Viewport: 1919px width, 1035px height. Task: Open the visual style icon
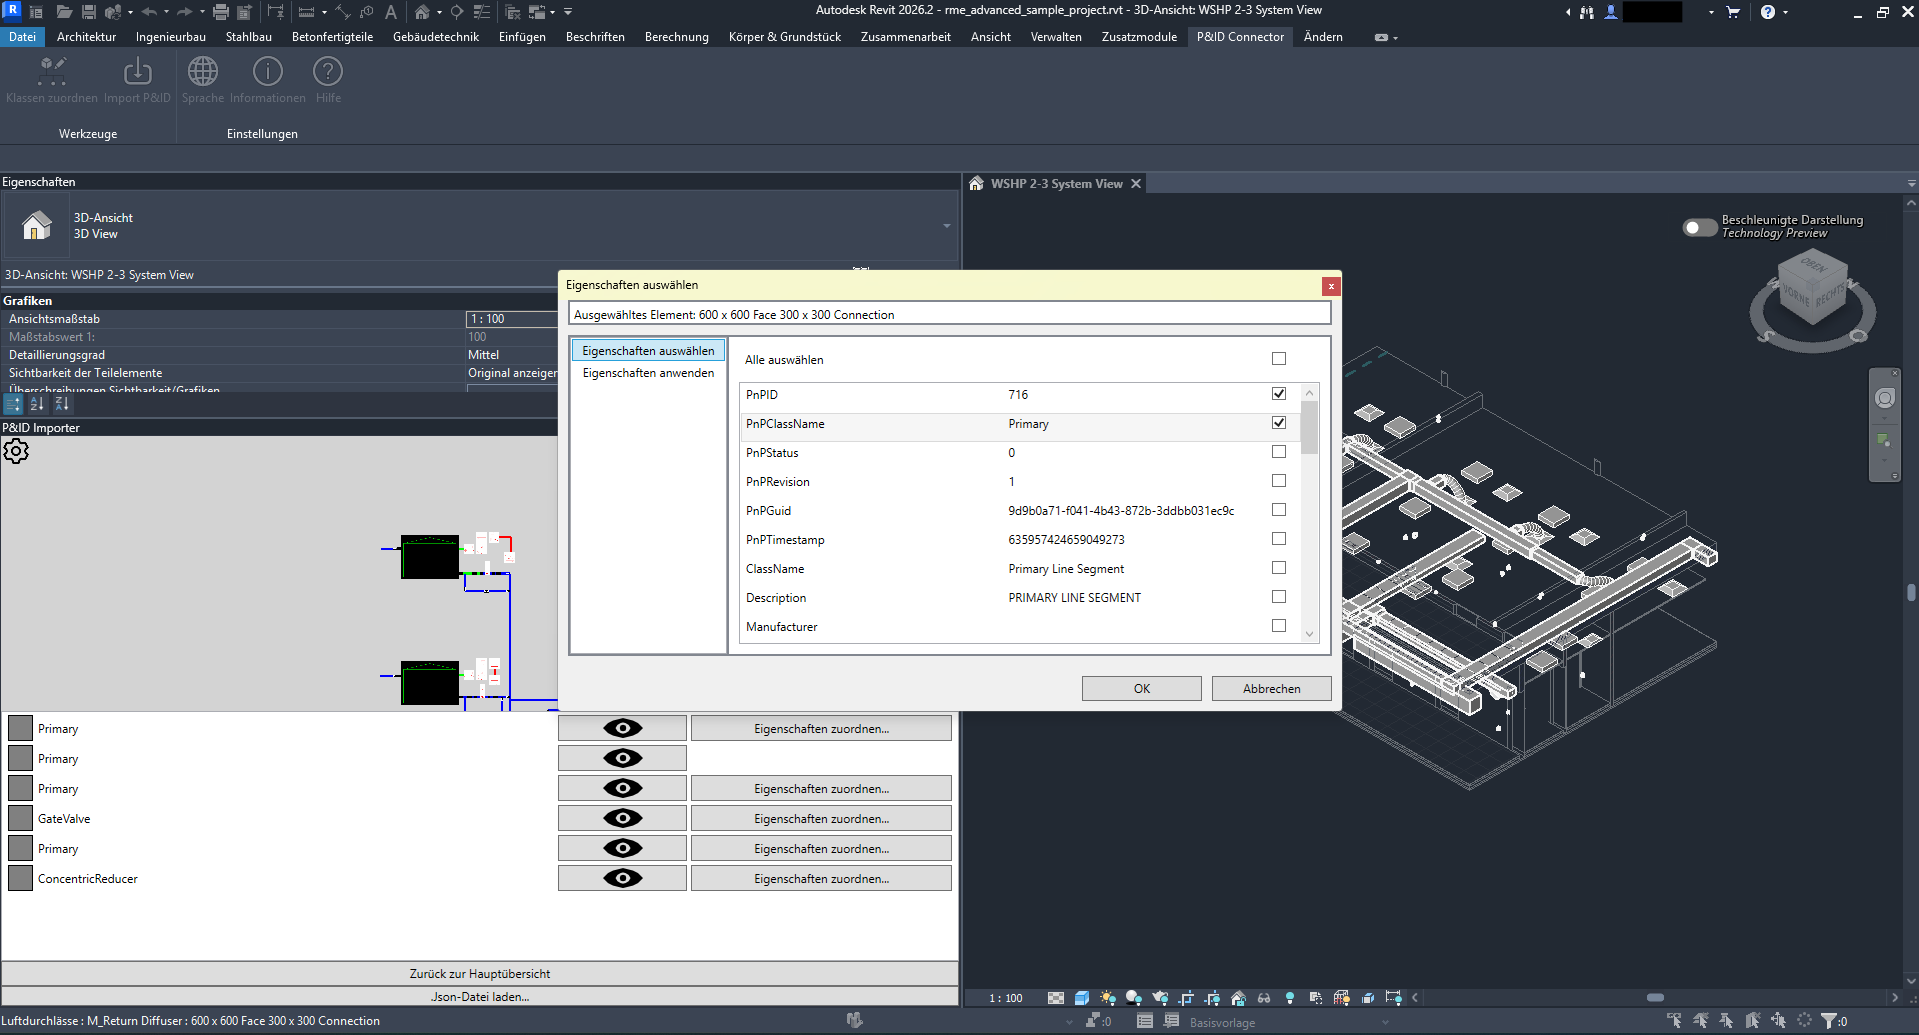(x=1082, y=998)
